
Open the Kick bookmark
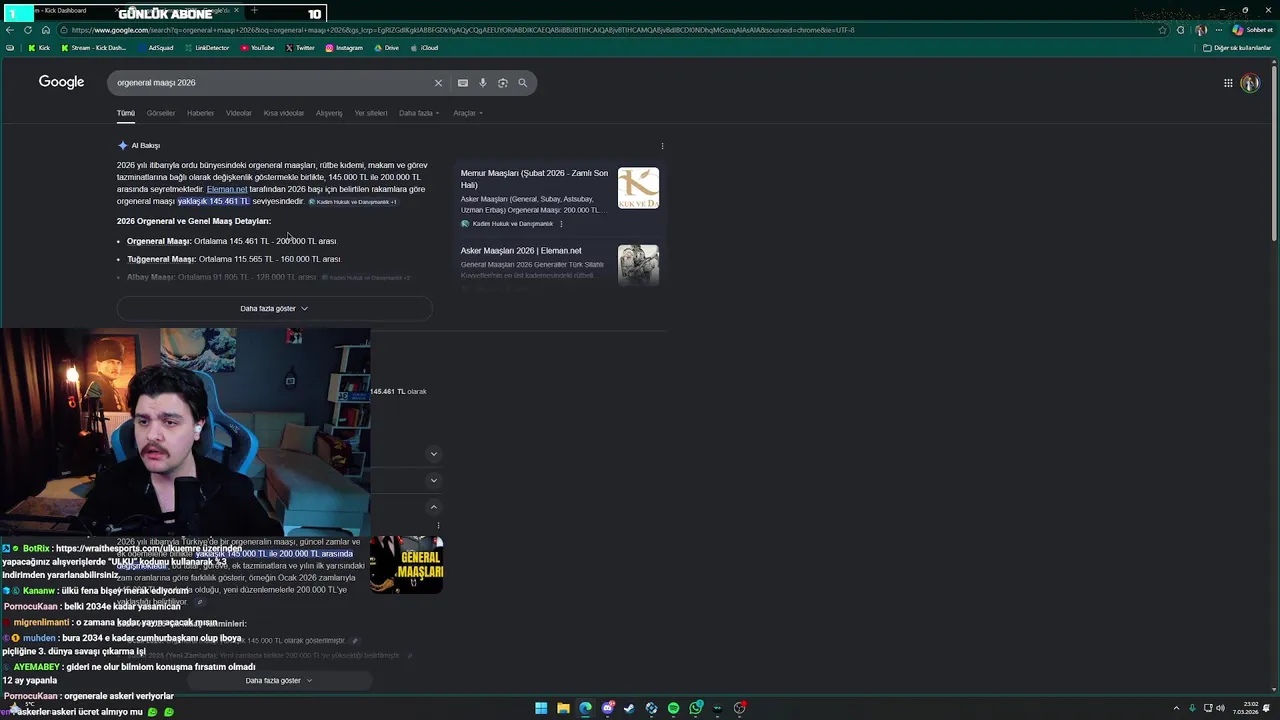tap(39, 47)
